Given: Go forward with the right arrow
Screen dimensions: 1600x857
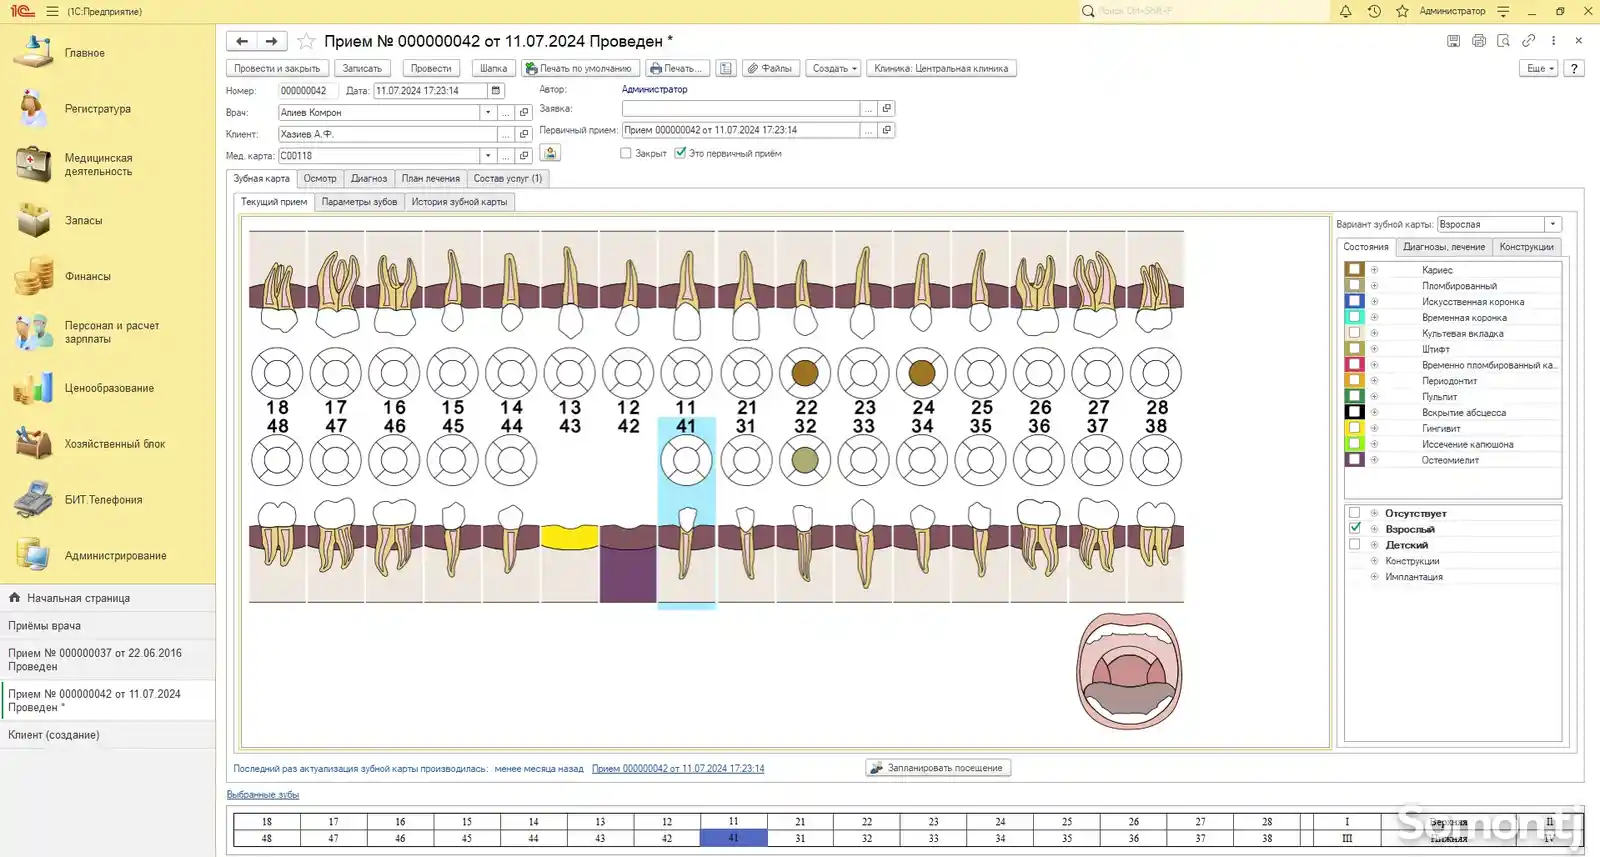Looking at the screenshot, I should click(272, 41).
